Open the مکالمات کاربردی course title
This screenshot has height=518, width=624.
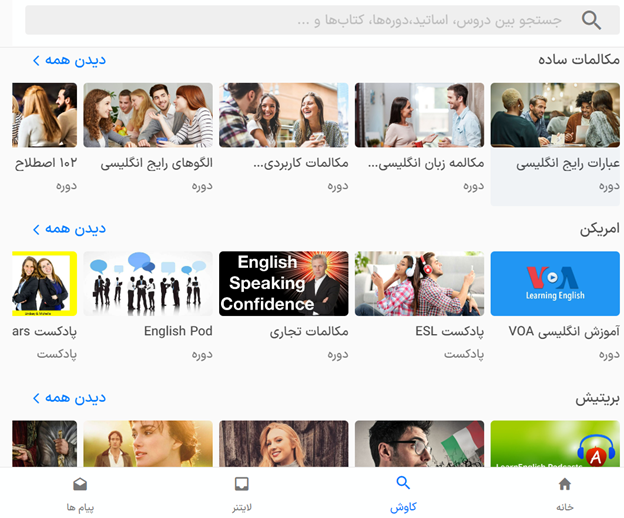click(x=301, y=163)
